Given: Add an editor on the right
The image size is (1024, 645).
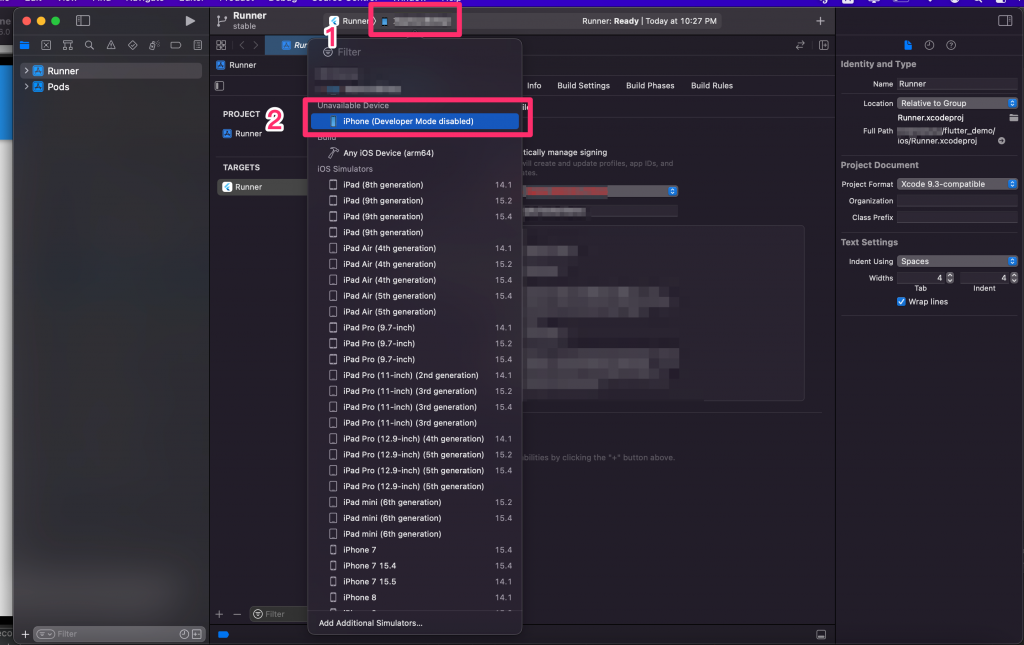Looking at the screenshot, I should click(824, 45).
